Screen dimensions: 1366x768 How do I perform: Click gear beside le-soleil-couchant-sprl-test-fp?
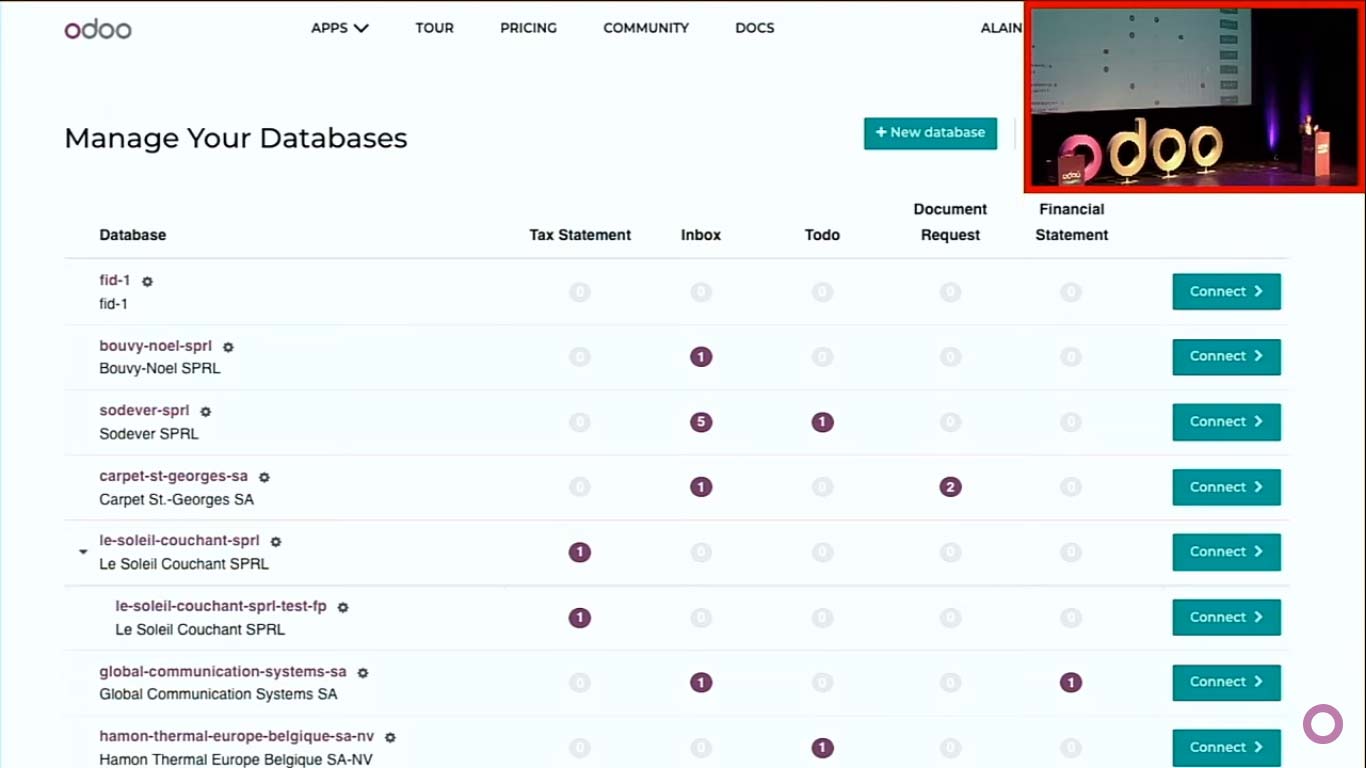tap(343, 607)
